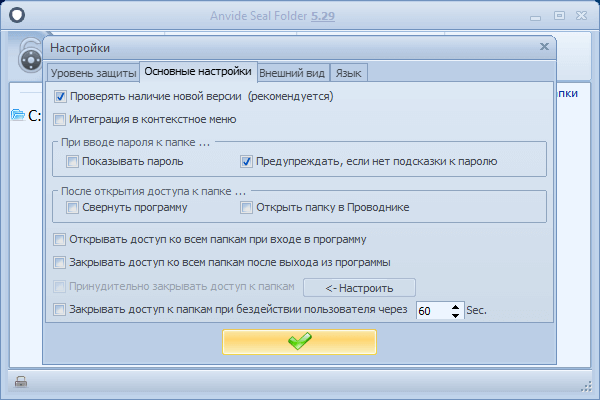600x400 pixels.
Task: Uncheck Проверять наличие новой версии
Action: (x=60, y=96)
